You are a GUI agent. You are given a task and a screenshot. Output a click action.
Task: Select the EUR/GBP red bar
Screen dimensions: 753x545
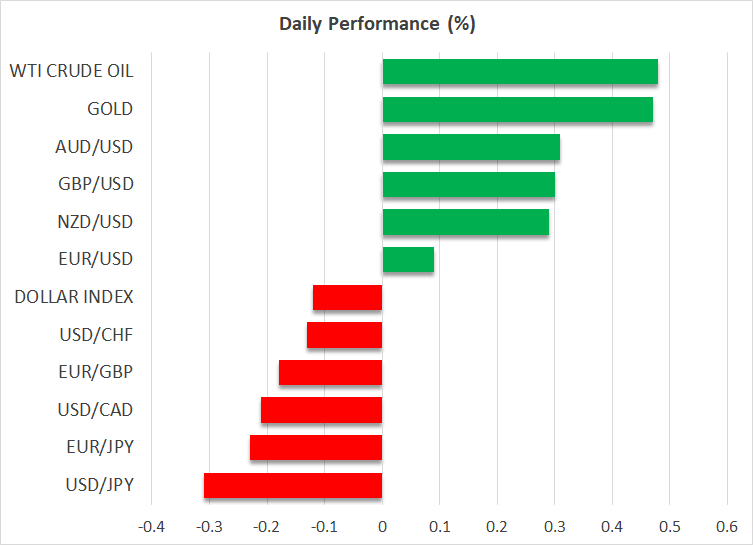coord(331,372)
